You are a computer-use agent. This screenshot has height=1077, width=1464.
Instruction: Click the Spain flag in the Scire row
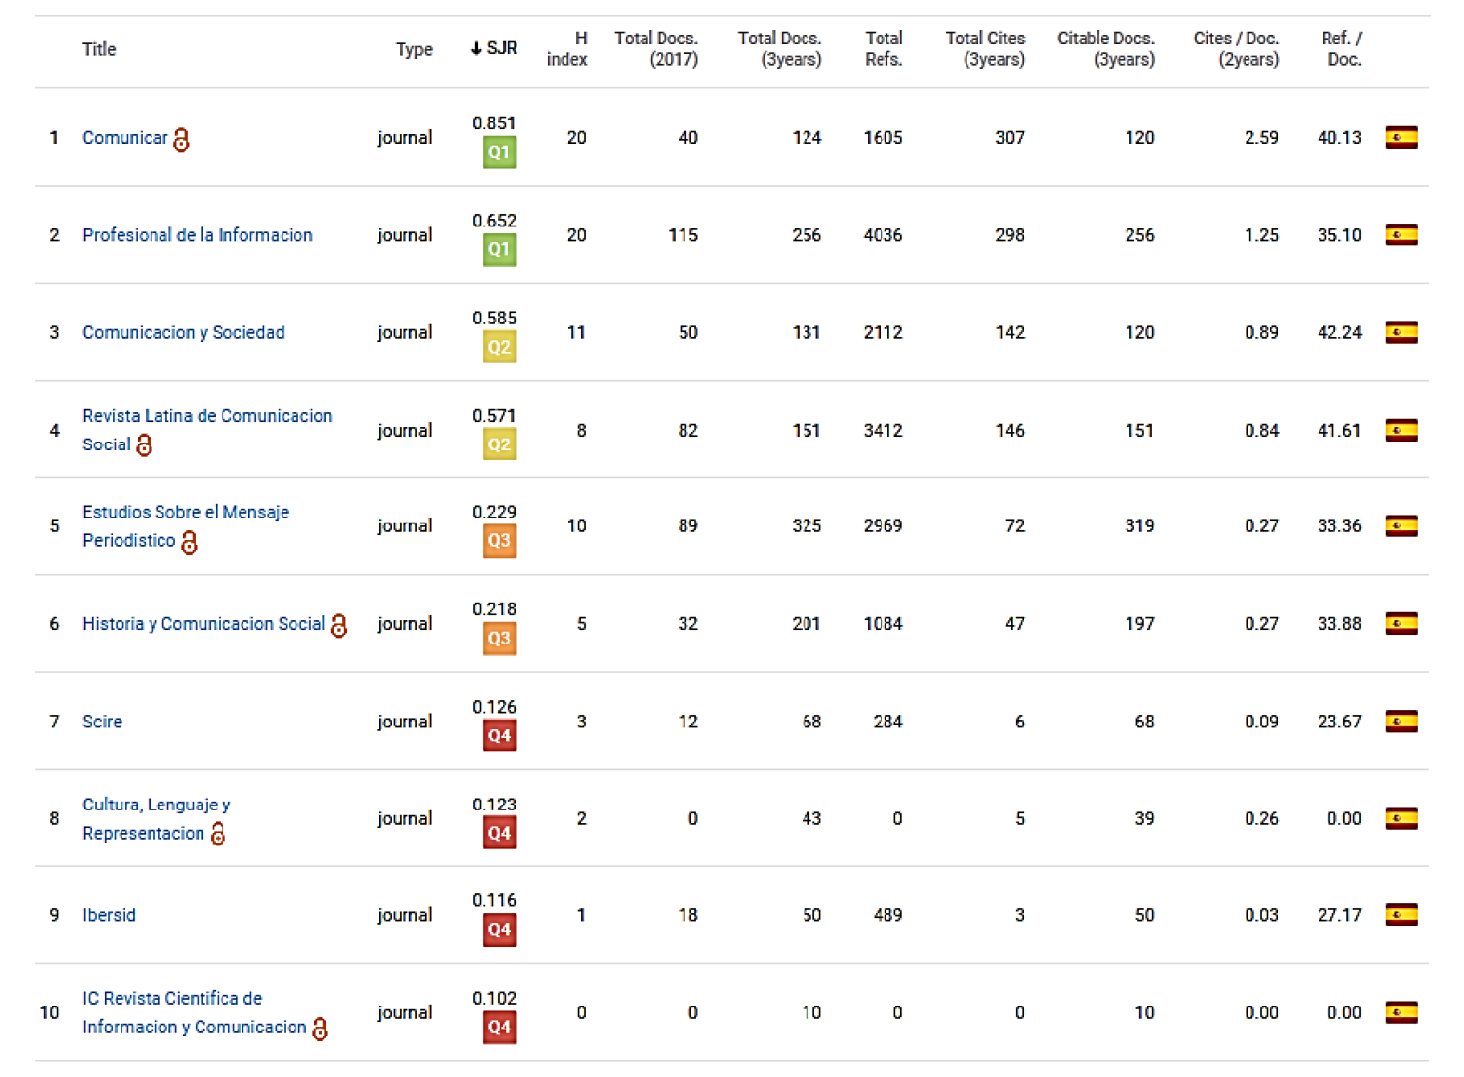click(1401, 721)
